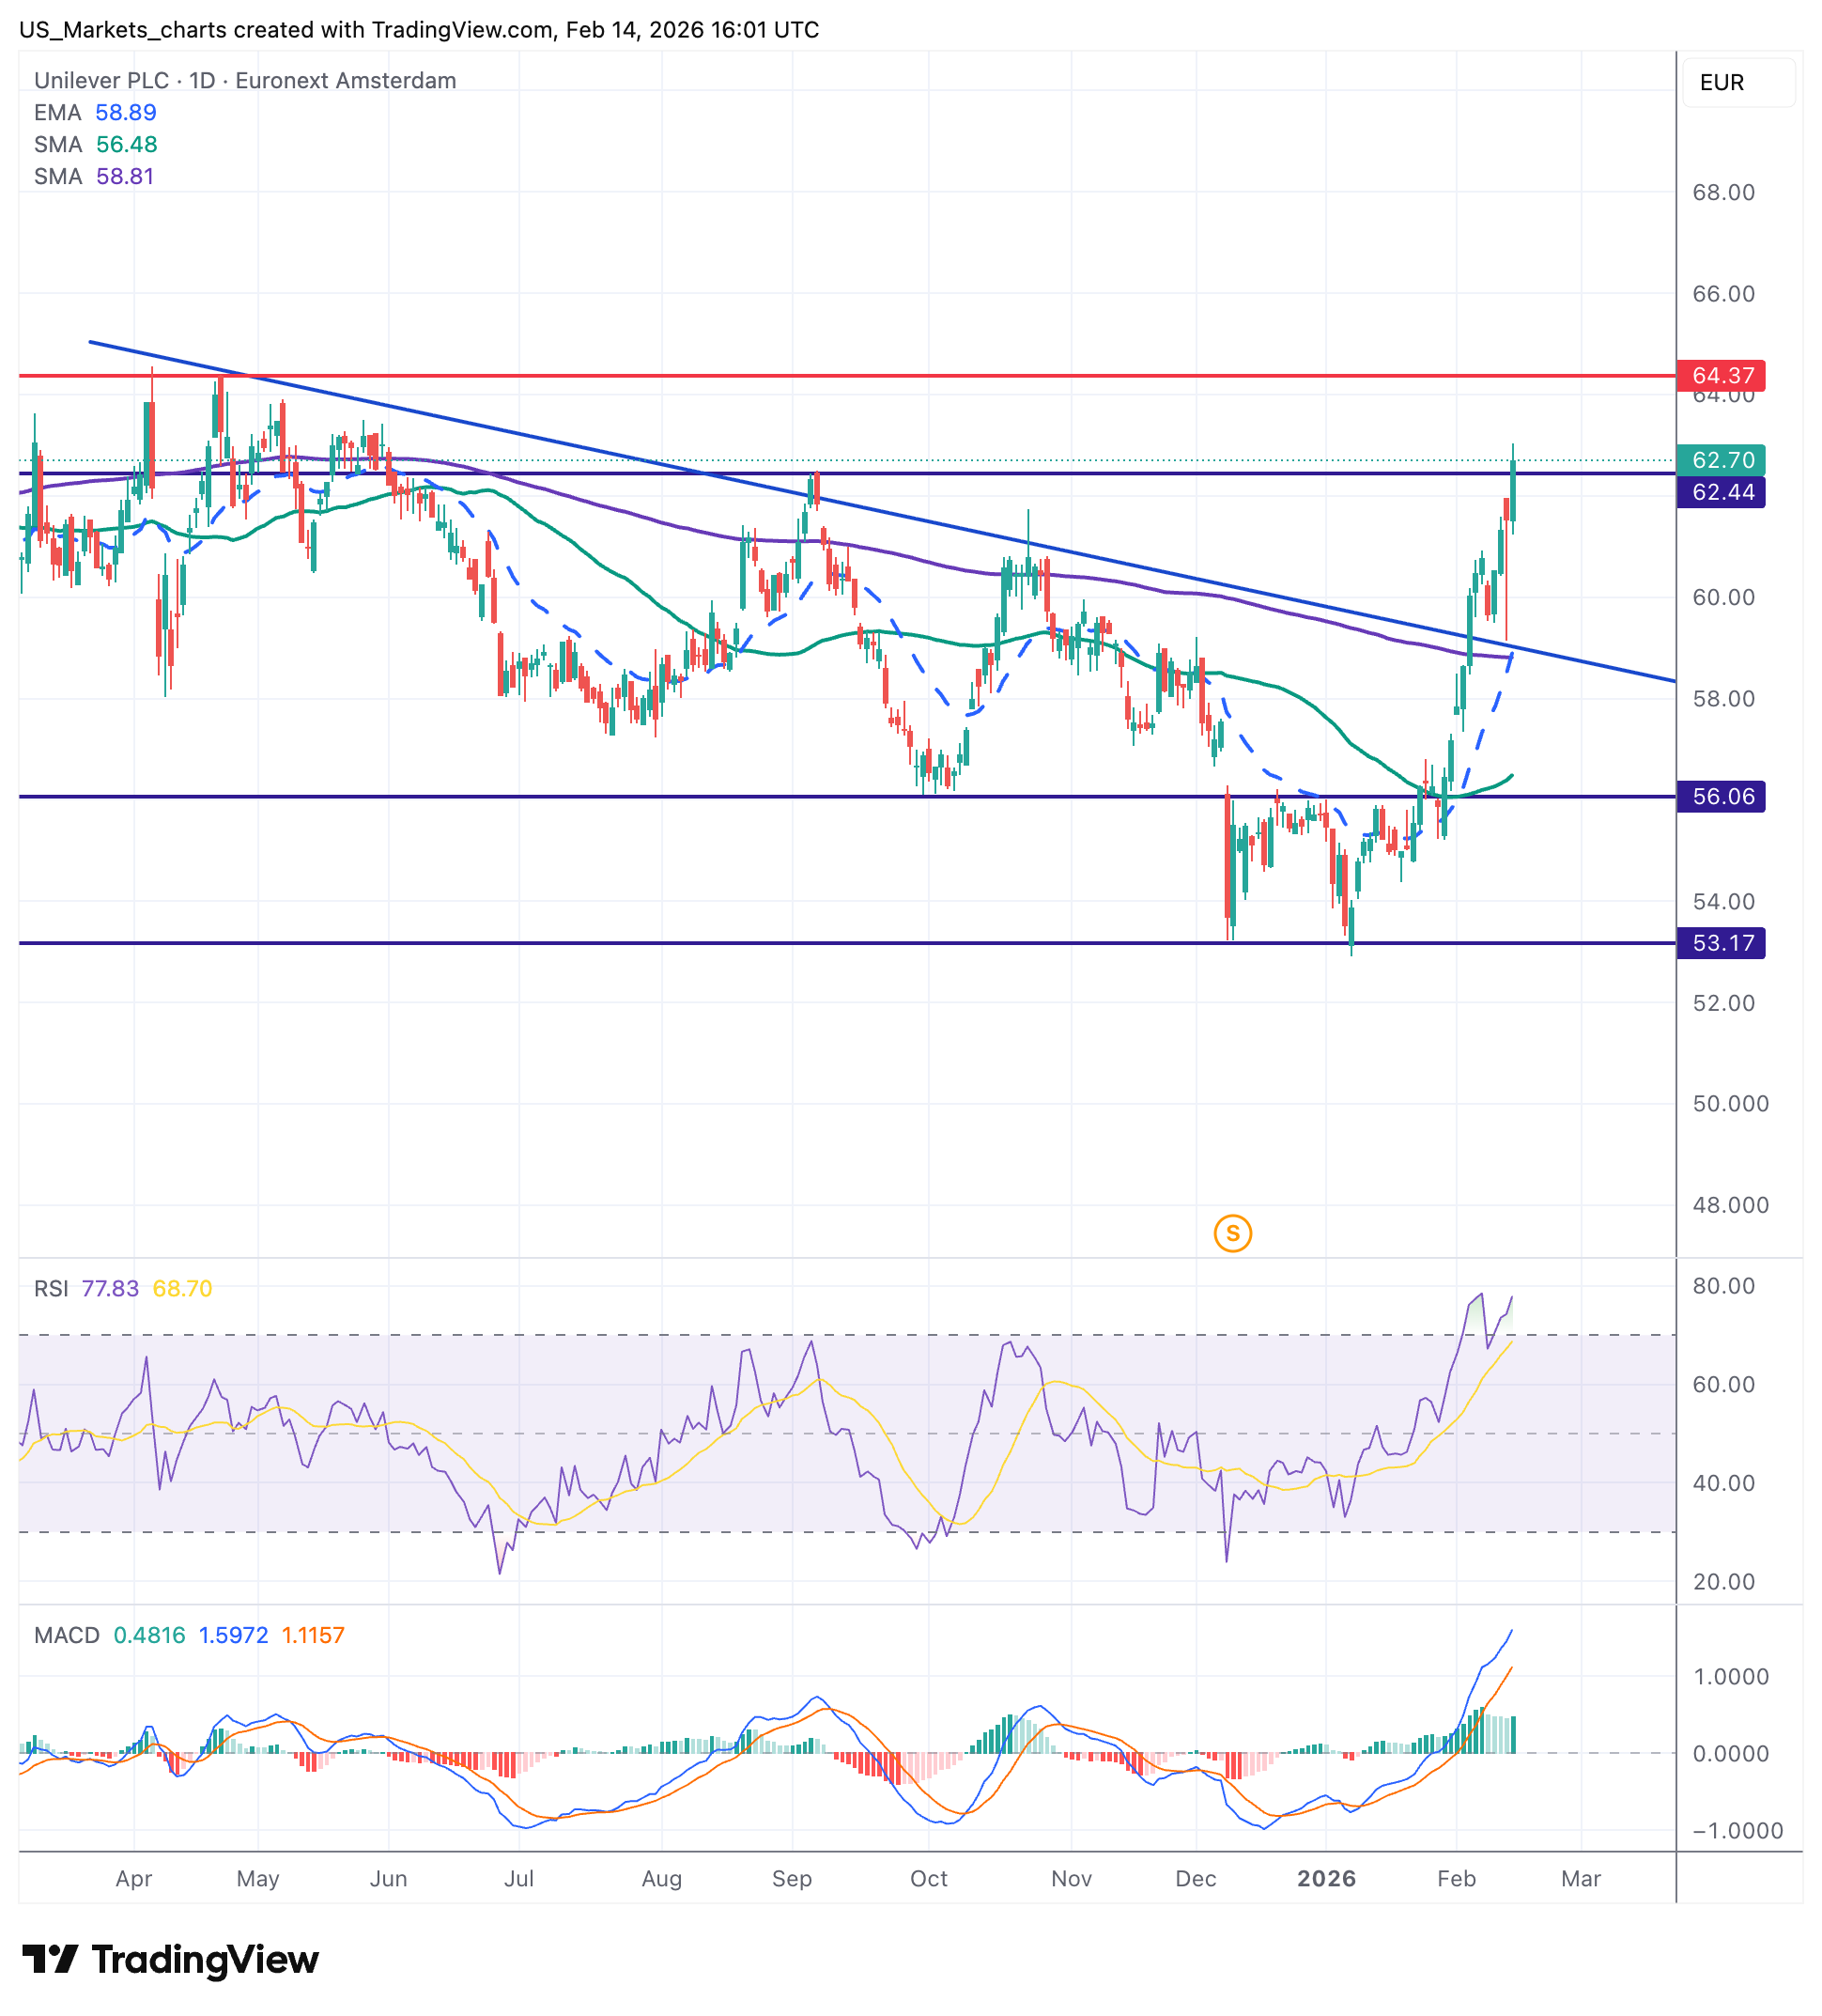Click the 2026 label on time axis
1822x2016 pixels.
[1326, 1878]
